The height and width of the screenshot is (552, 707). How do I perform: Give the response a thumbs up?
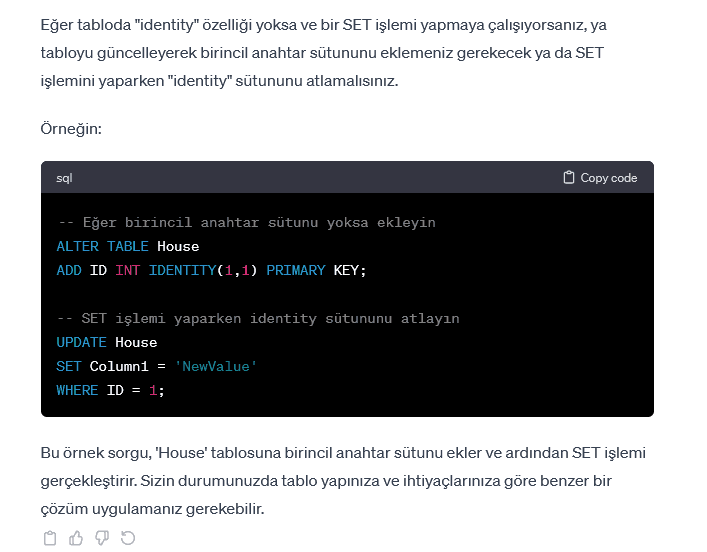pyautogui.click(x=76, y=538)
